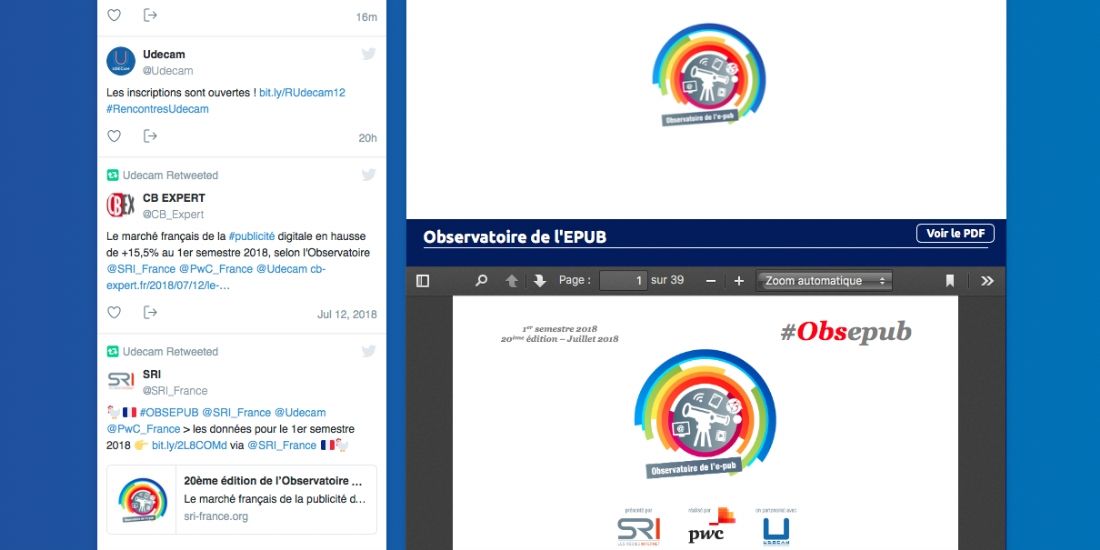Click the Observatoire de l'EPUB heading
1100x550 pixels.
pyautogui.click(x=514, y=237)
